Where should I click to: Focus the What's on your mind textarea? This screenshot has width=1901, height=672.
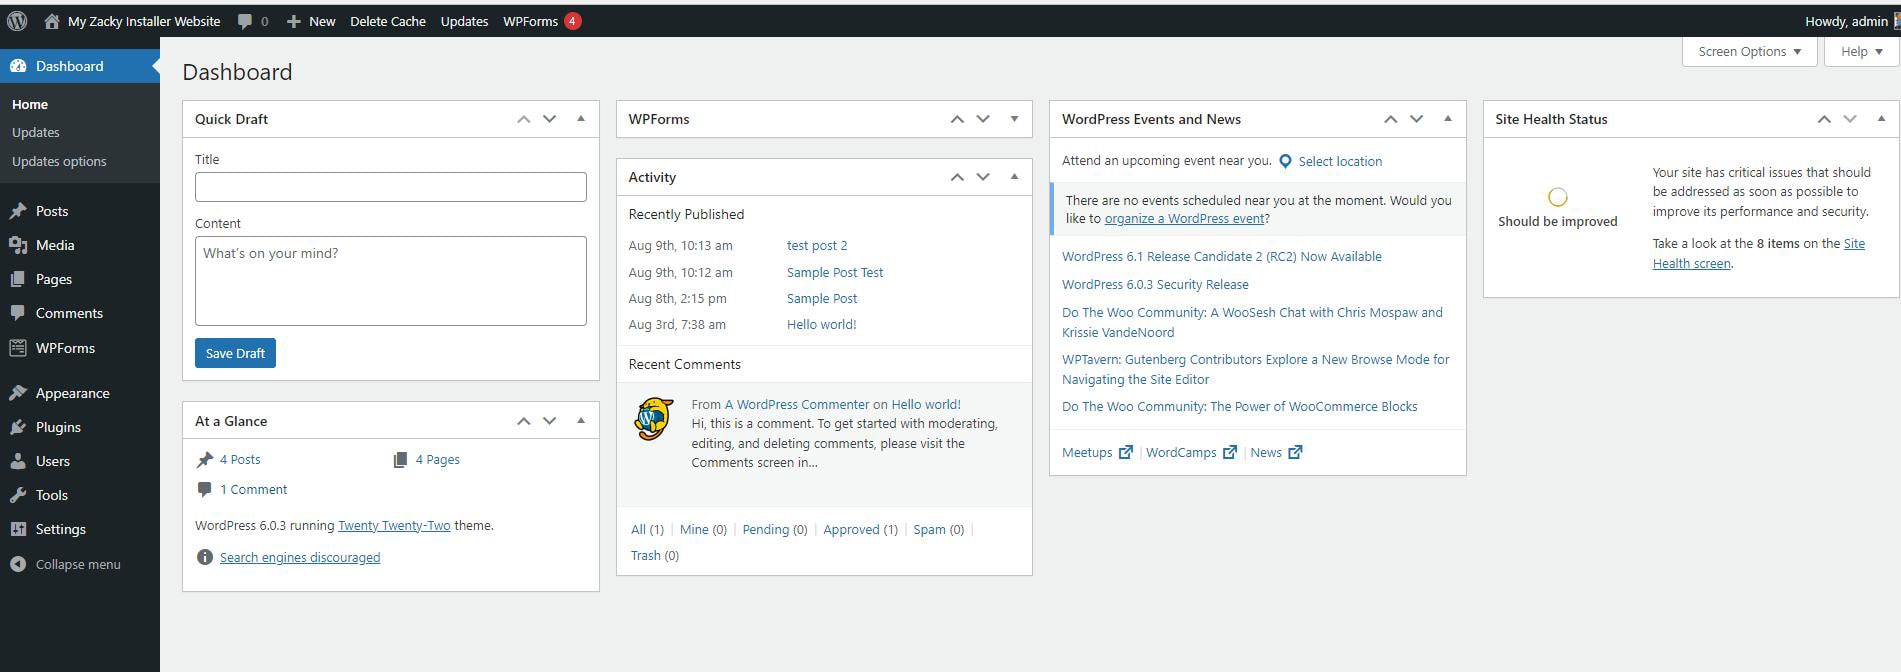point(391,281)
